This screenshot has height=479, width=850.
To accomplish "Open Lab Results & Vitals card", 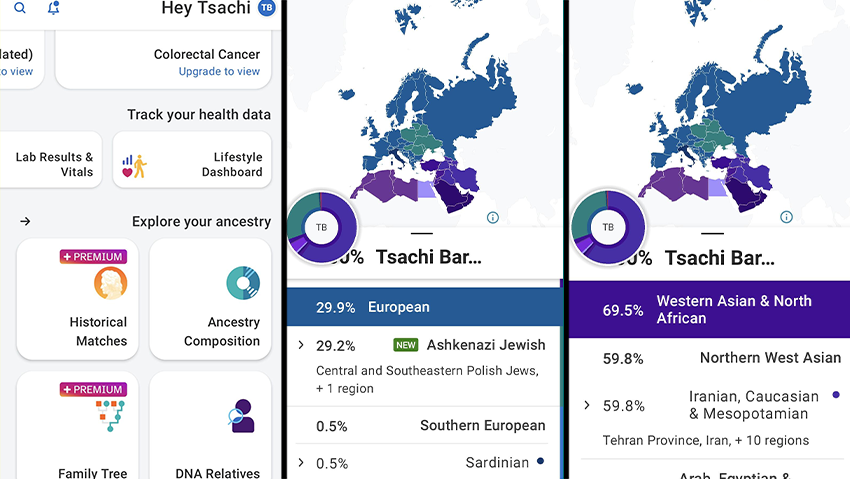I will point(52,164).
